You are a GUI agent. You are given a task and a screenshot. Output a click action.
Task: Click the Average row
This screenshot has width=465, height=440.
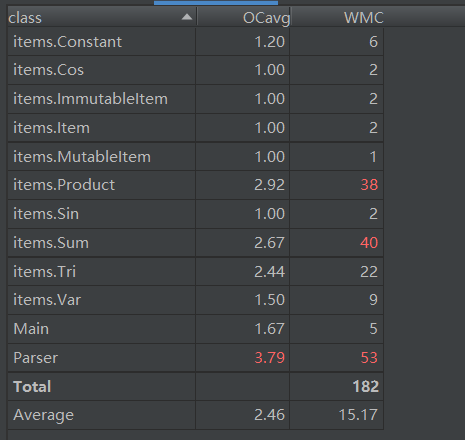196,415
